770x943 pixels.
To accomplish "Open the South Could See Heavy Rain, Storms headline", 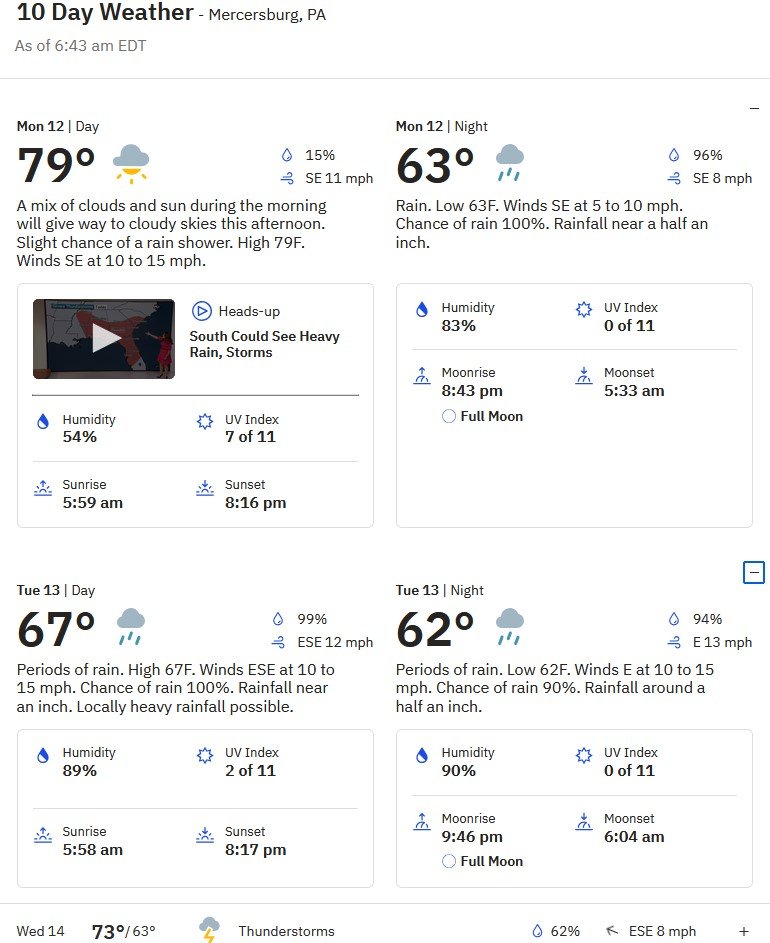I will (265, 344).
